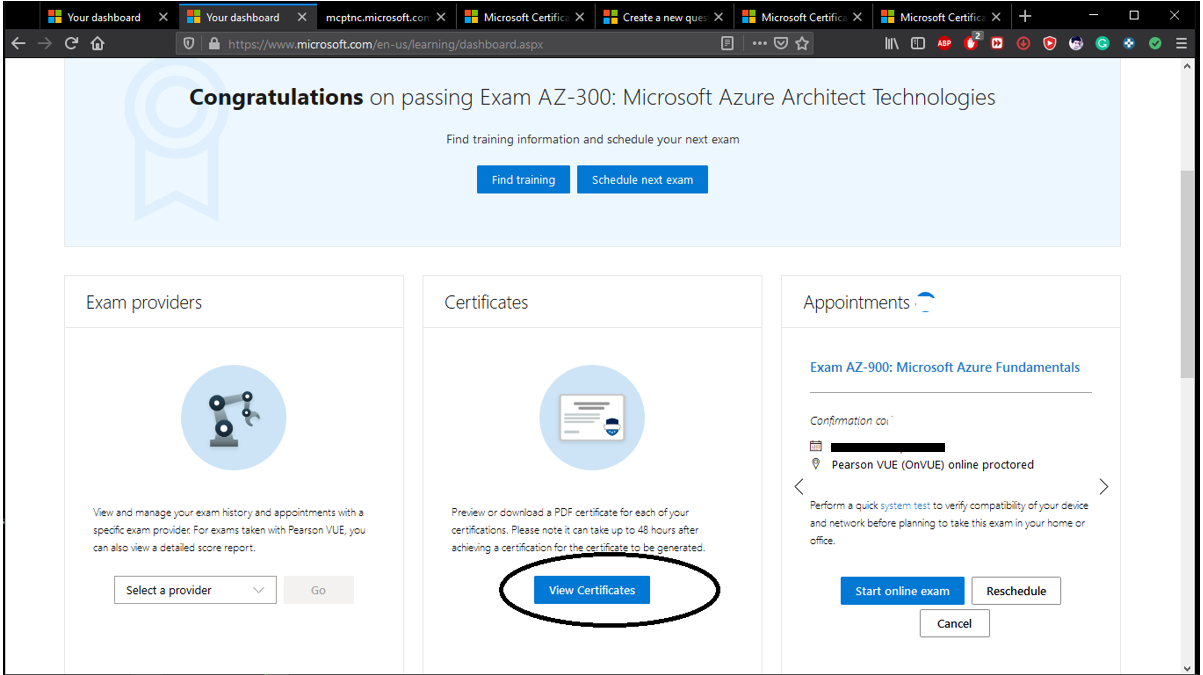
Task: Open the Grammarly extension icon
Action: [1102, 44]
